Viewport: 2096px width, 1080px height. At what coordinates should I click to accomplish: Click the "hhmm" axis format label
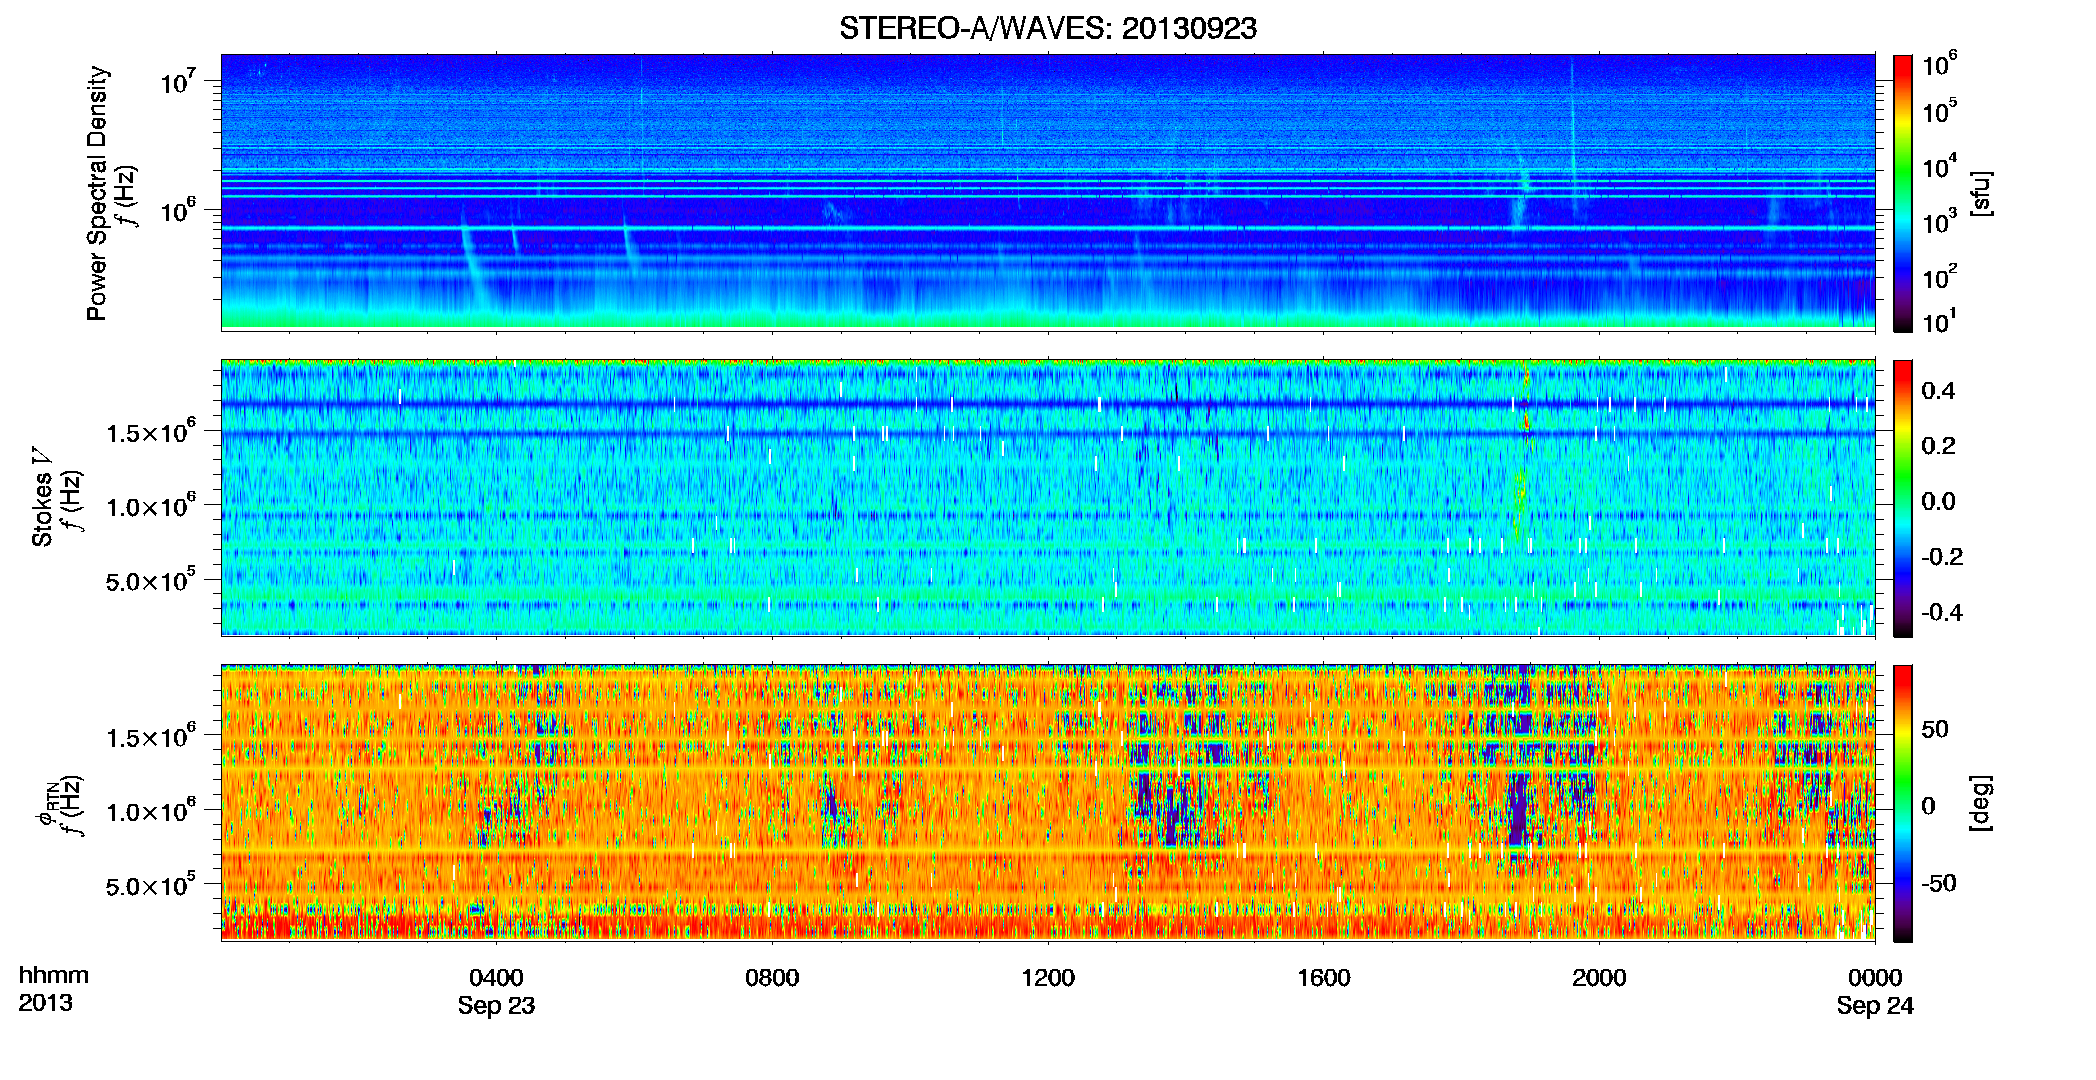tap(54, 976)
